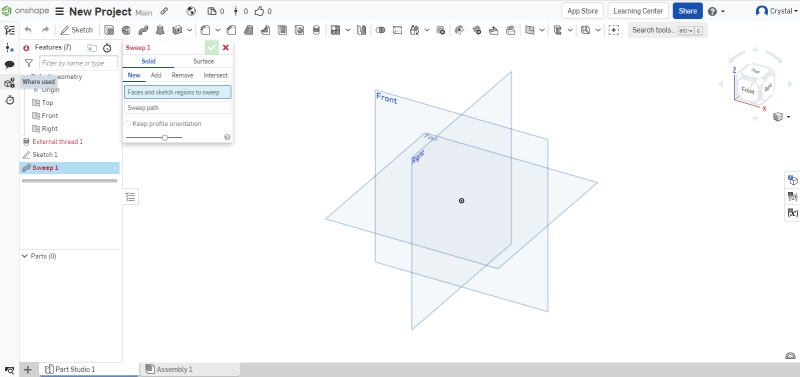Select the Loft tool
The width and height of the screenshot is (800, 377).
[x=160, y=30]
